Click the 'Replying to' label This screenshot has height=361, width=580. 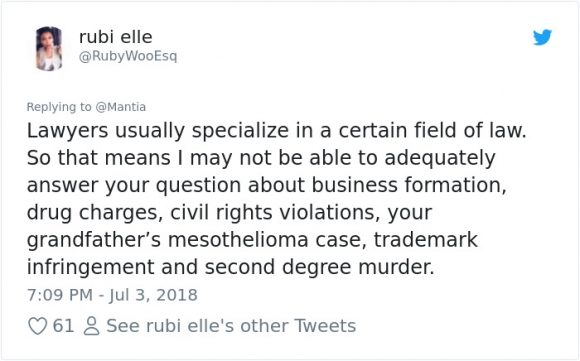click(x=59, y=107)
